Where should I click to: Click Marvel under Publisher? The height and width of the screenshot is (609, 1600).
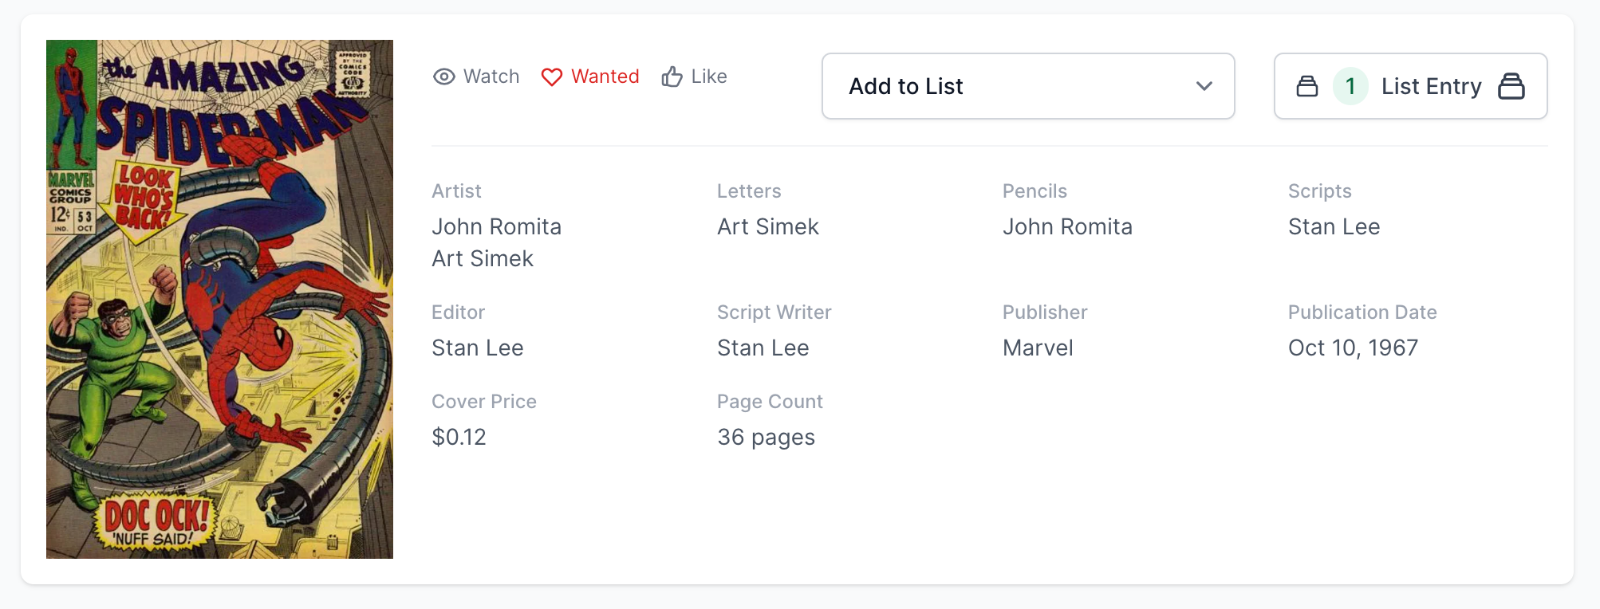click(x=1037, y=348)
